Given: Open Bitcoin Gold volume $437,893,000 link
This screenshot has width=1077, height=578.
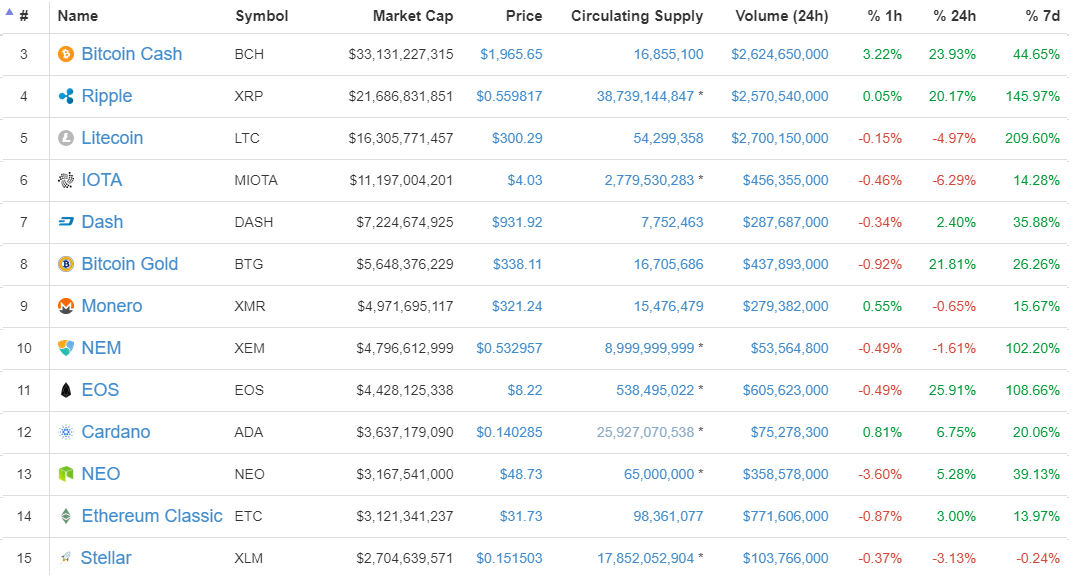Looking at the screenshot, I should click(x=785, y=264).
